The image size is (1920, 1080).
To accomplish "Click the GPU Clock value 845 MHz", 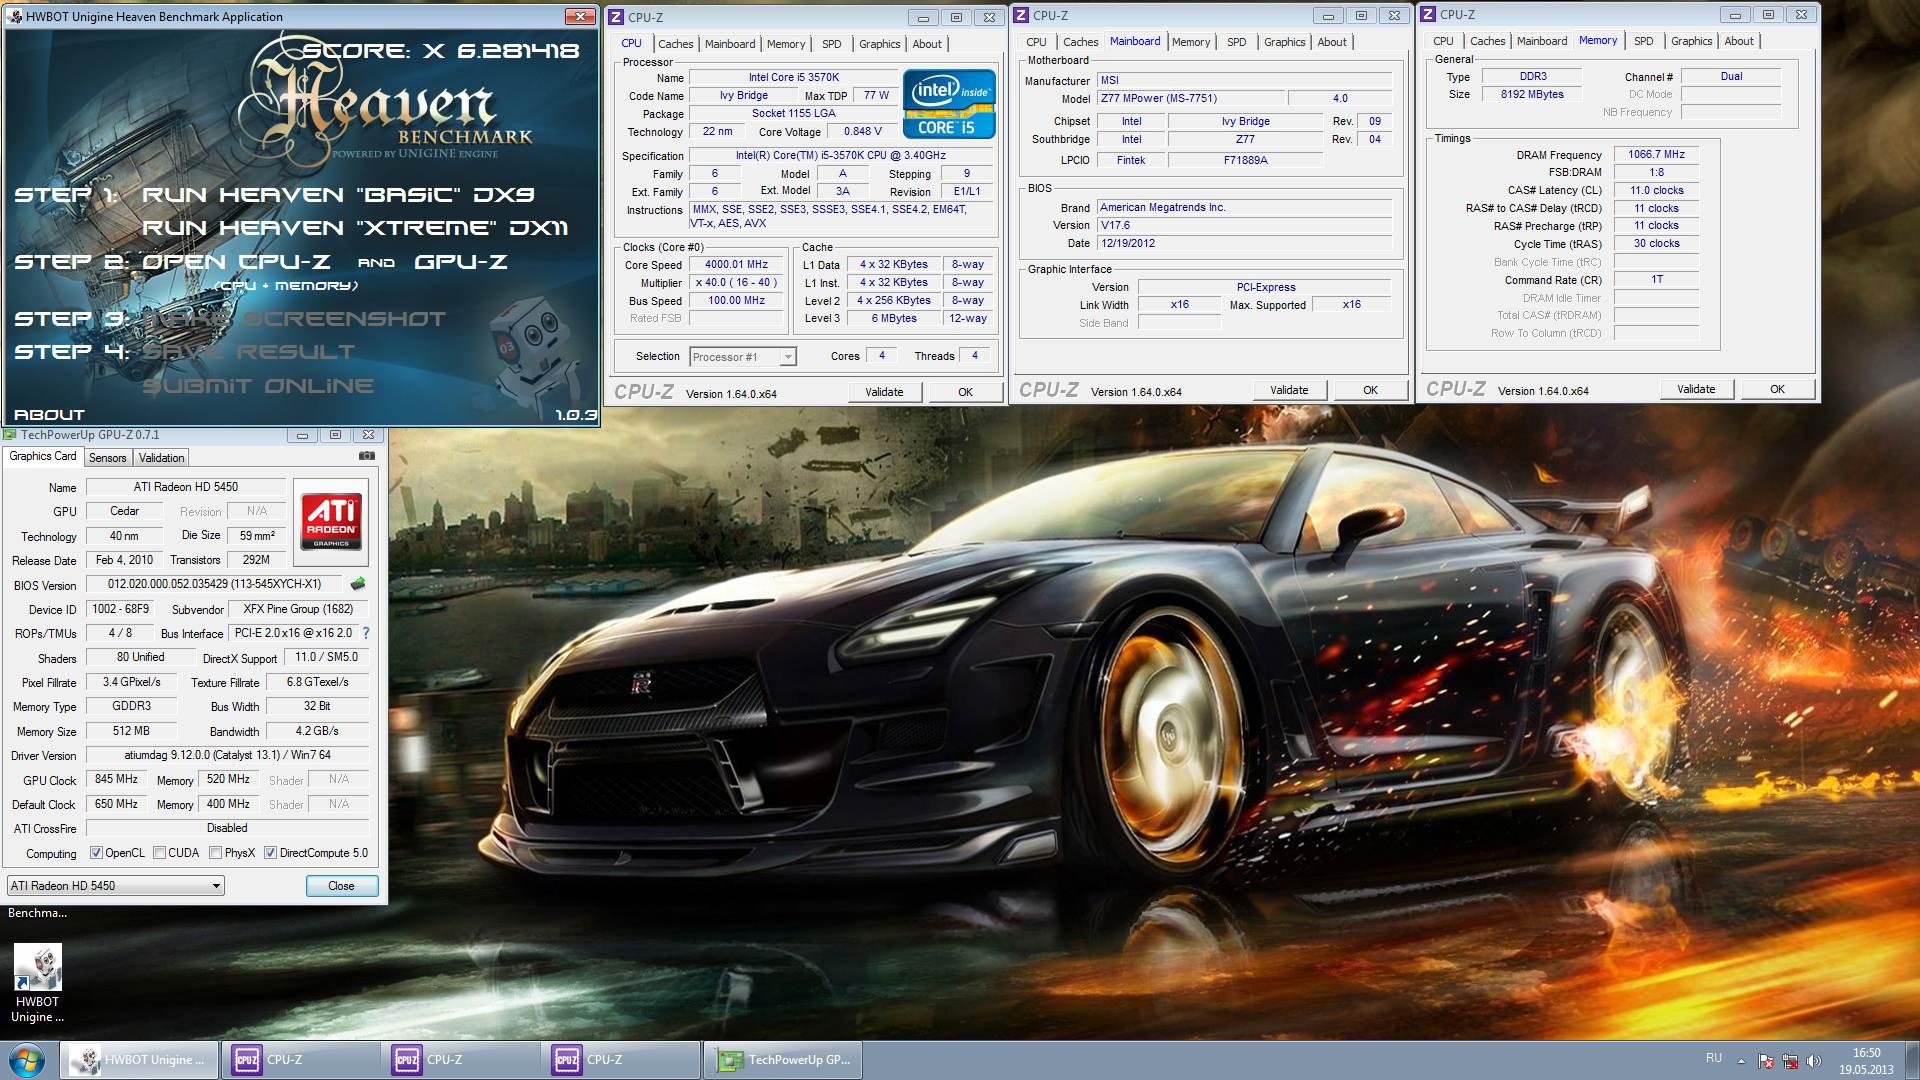I will click(x=117, y=779).
